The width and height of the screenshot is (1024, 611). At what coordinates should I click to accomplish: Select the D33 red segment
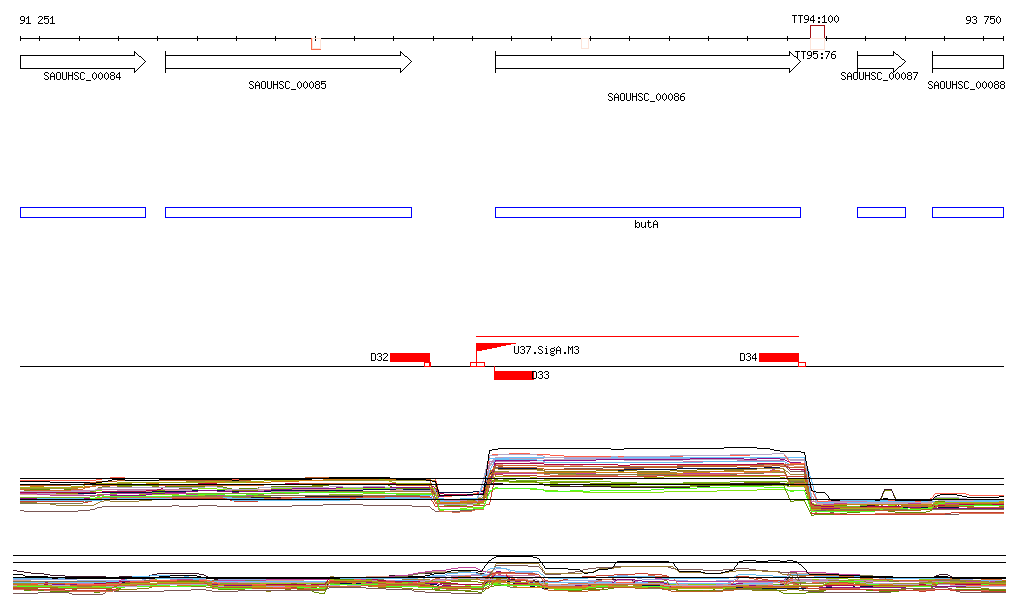click(513, 375)
